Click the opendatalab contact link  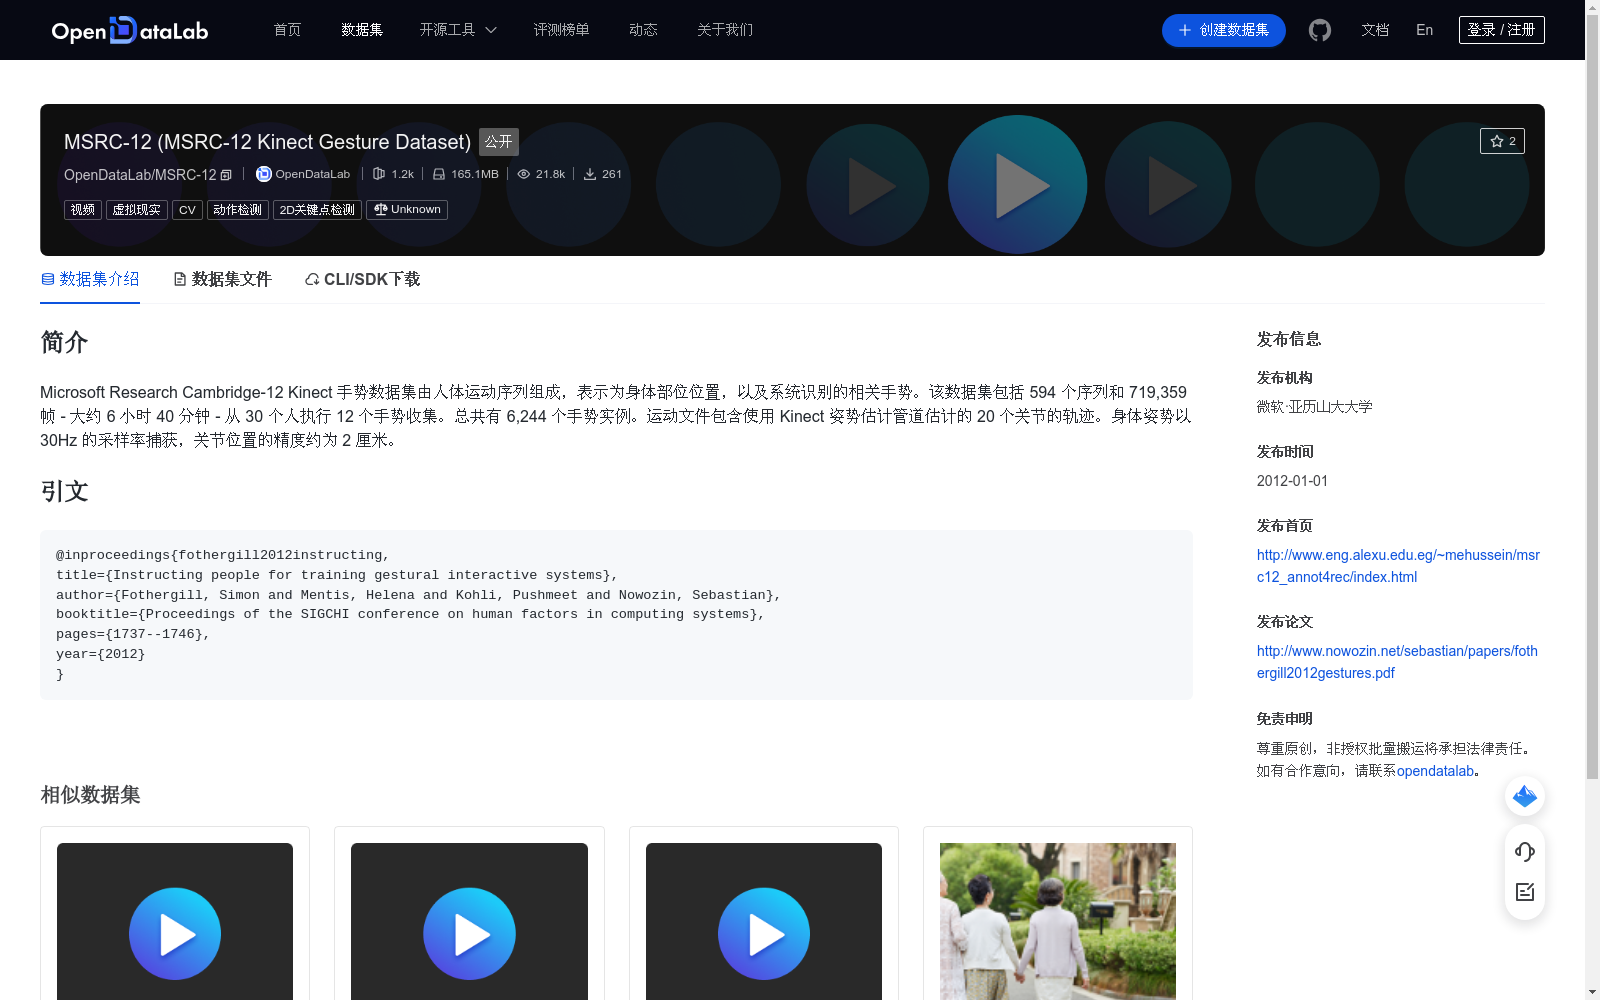(x=1435, y=771)
